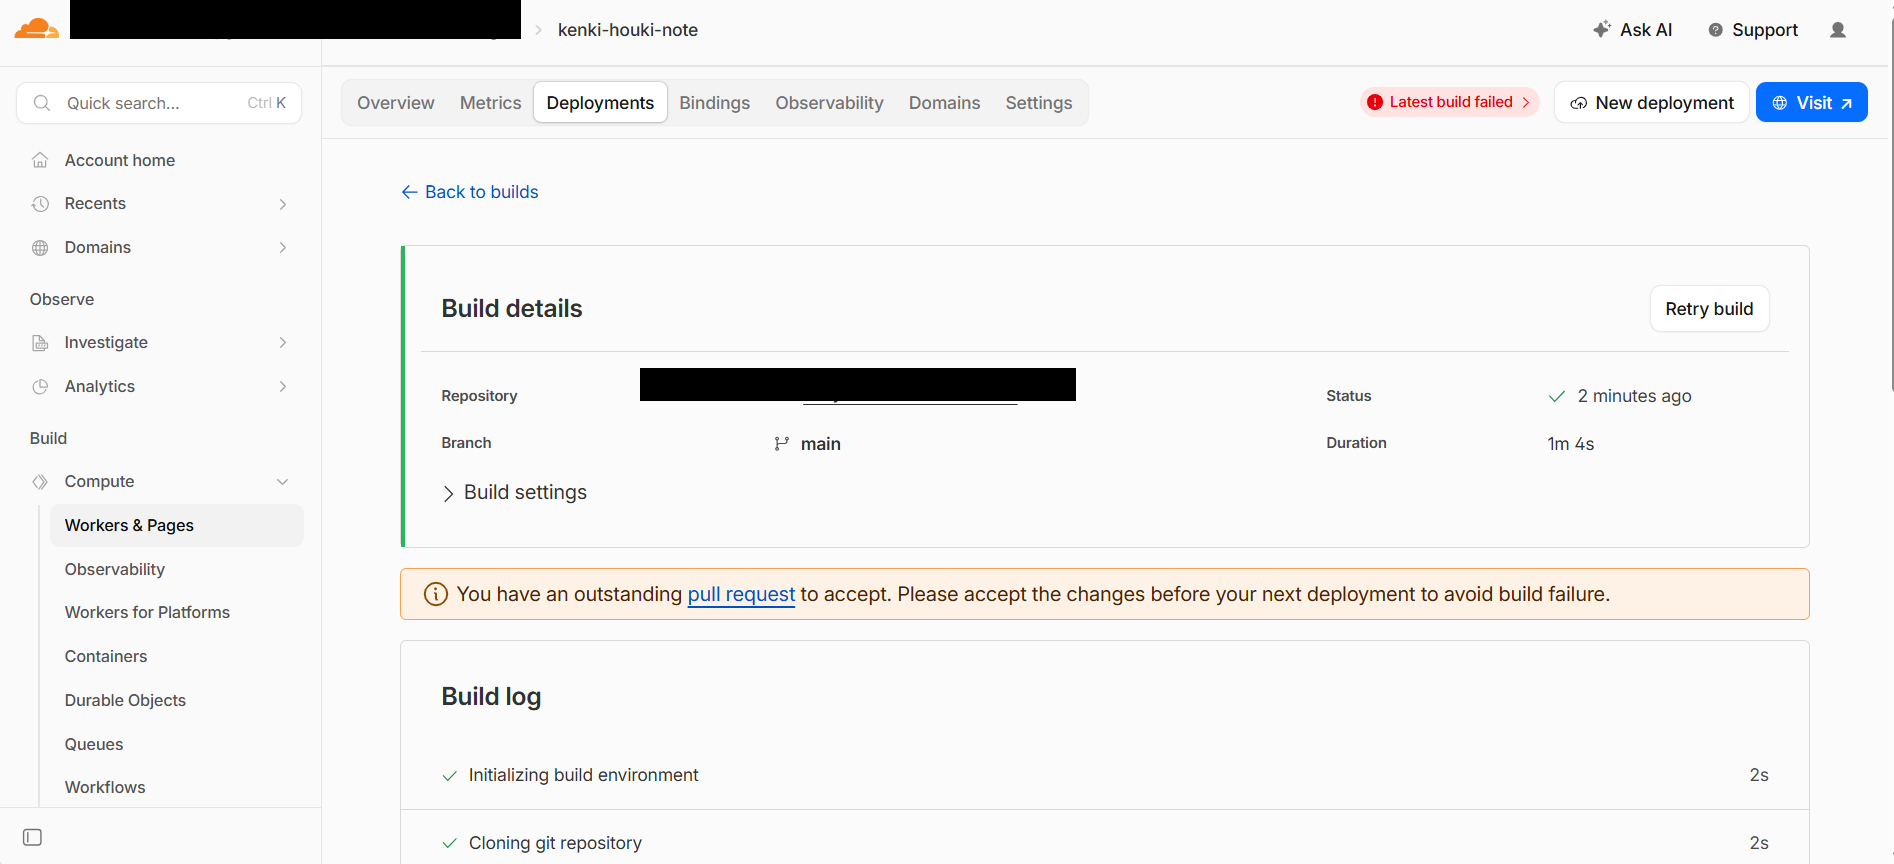
Task: Click the globe icon in the Visit button
Action: [x=1780, y=103]
